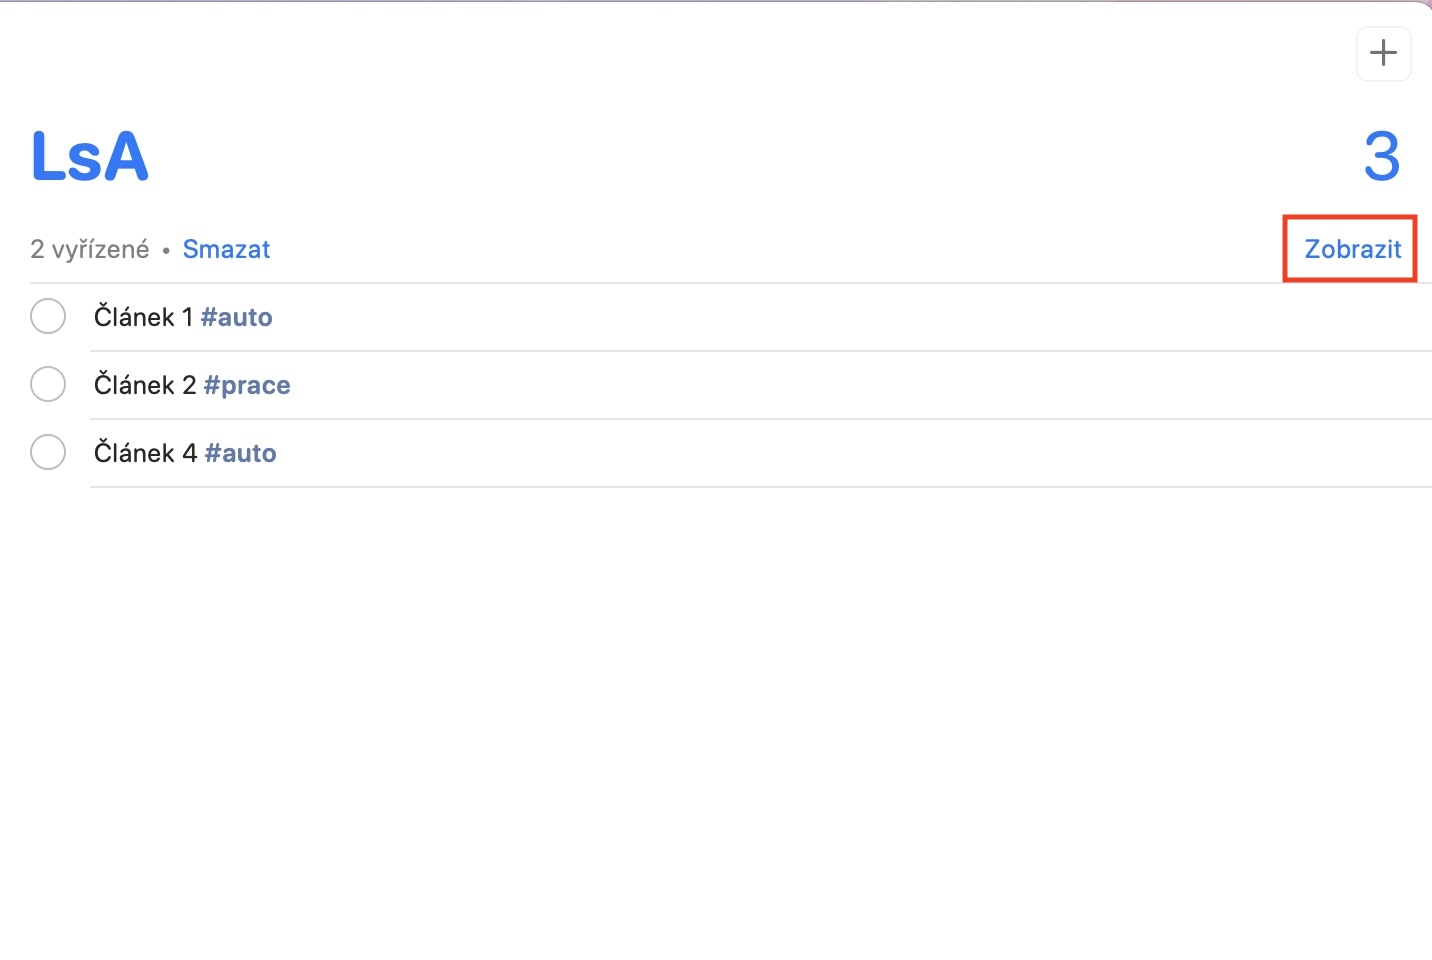Click the plus icon to add reminder
Viewport: 1432px width, 960px height.
pos(1383,53)
